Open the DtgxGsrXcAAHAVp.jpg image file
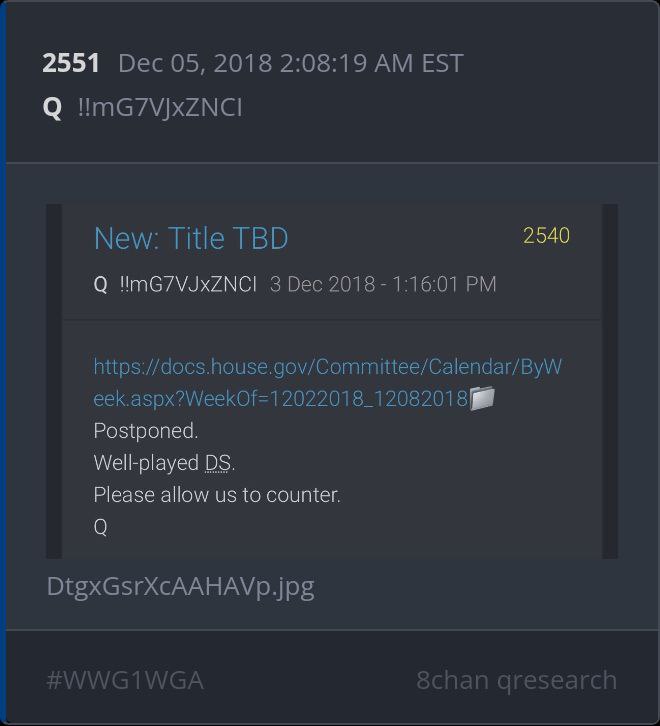This screenshot has width=660, height=726. point(181,587)
